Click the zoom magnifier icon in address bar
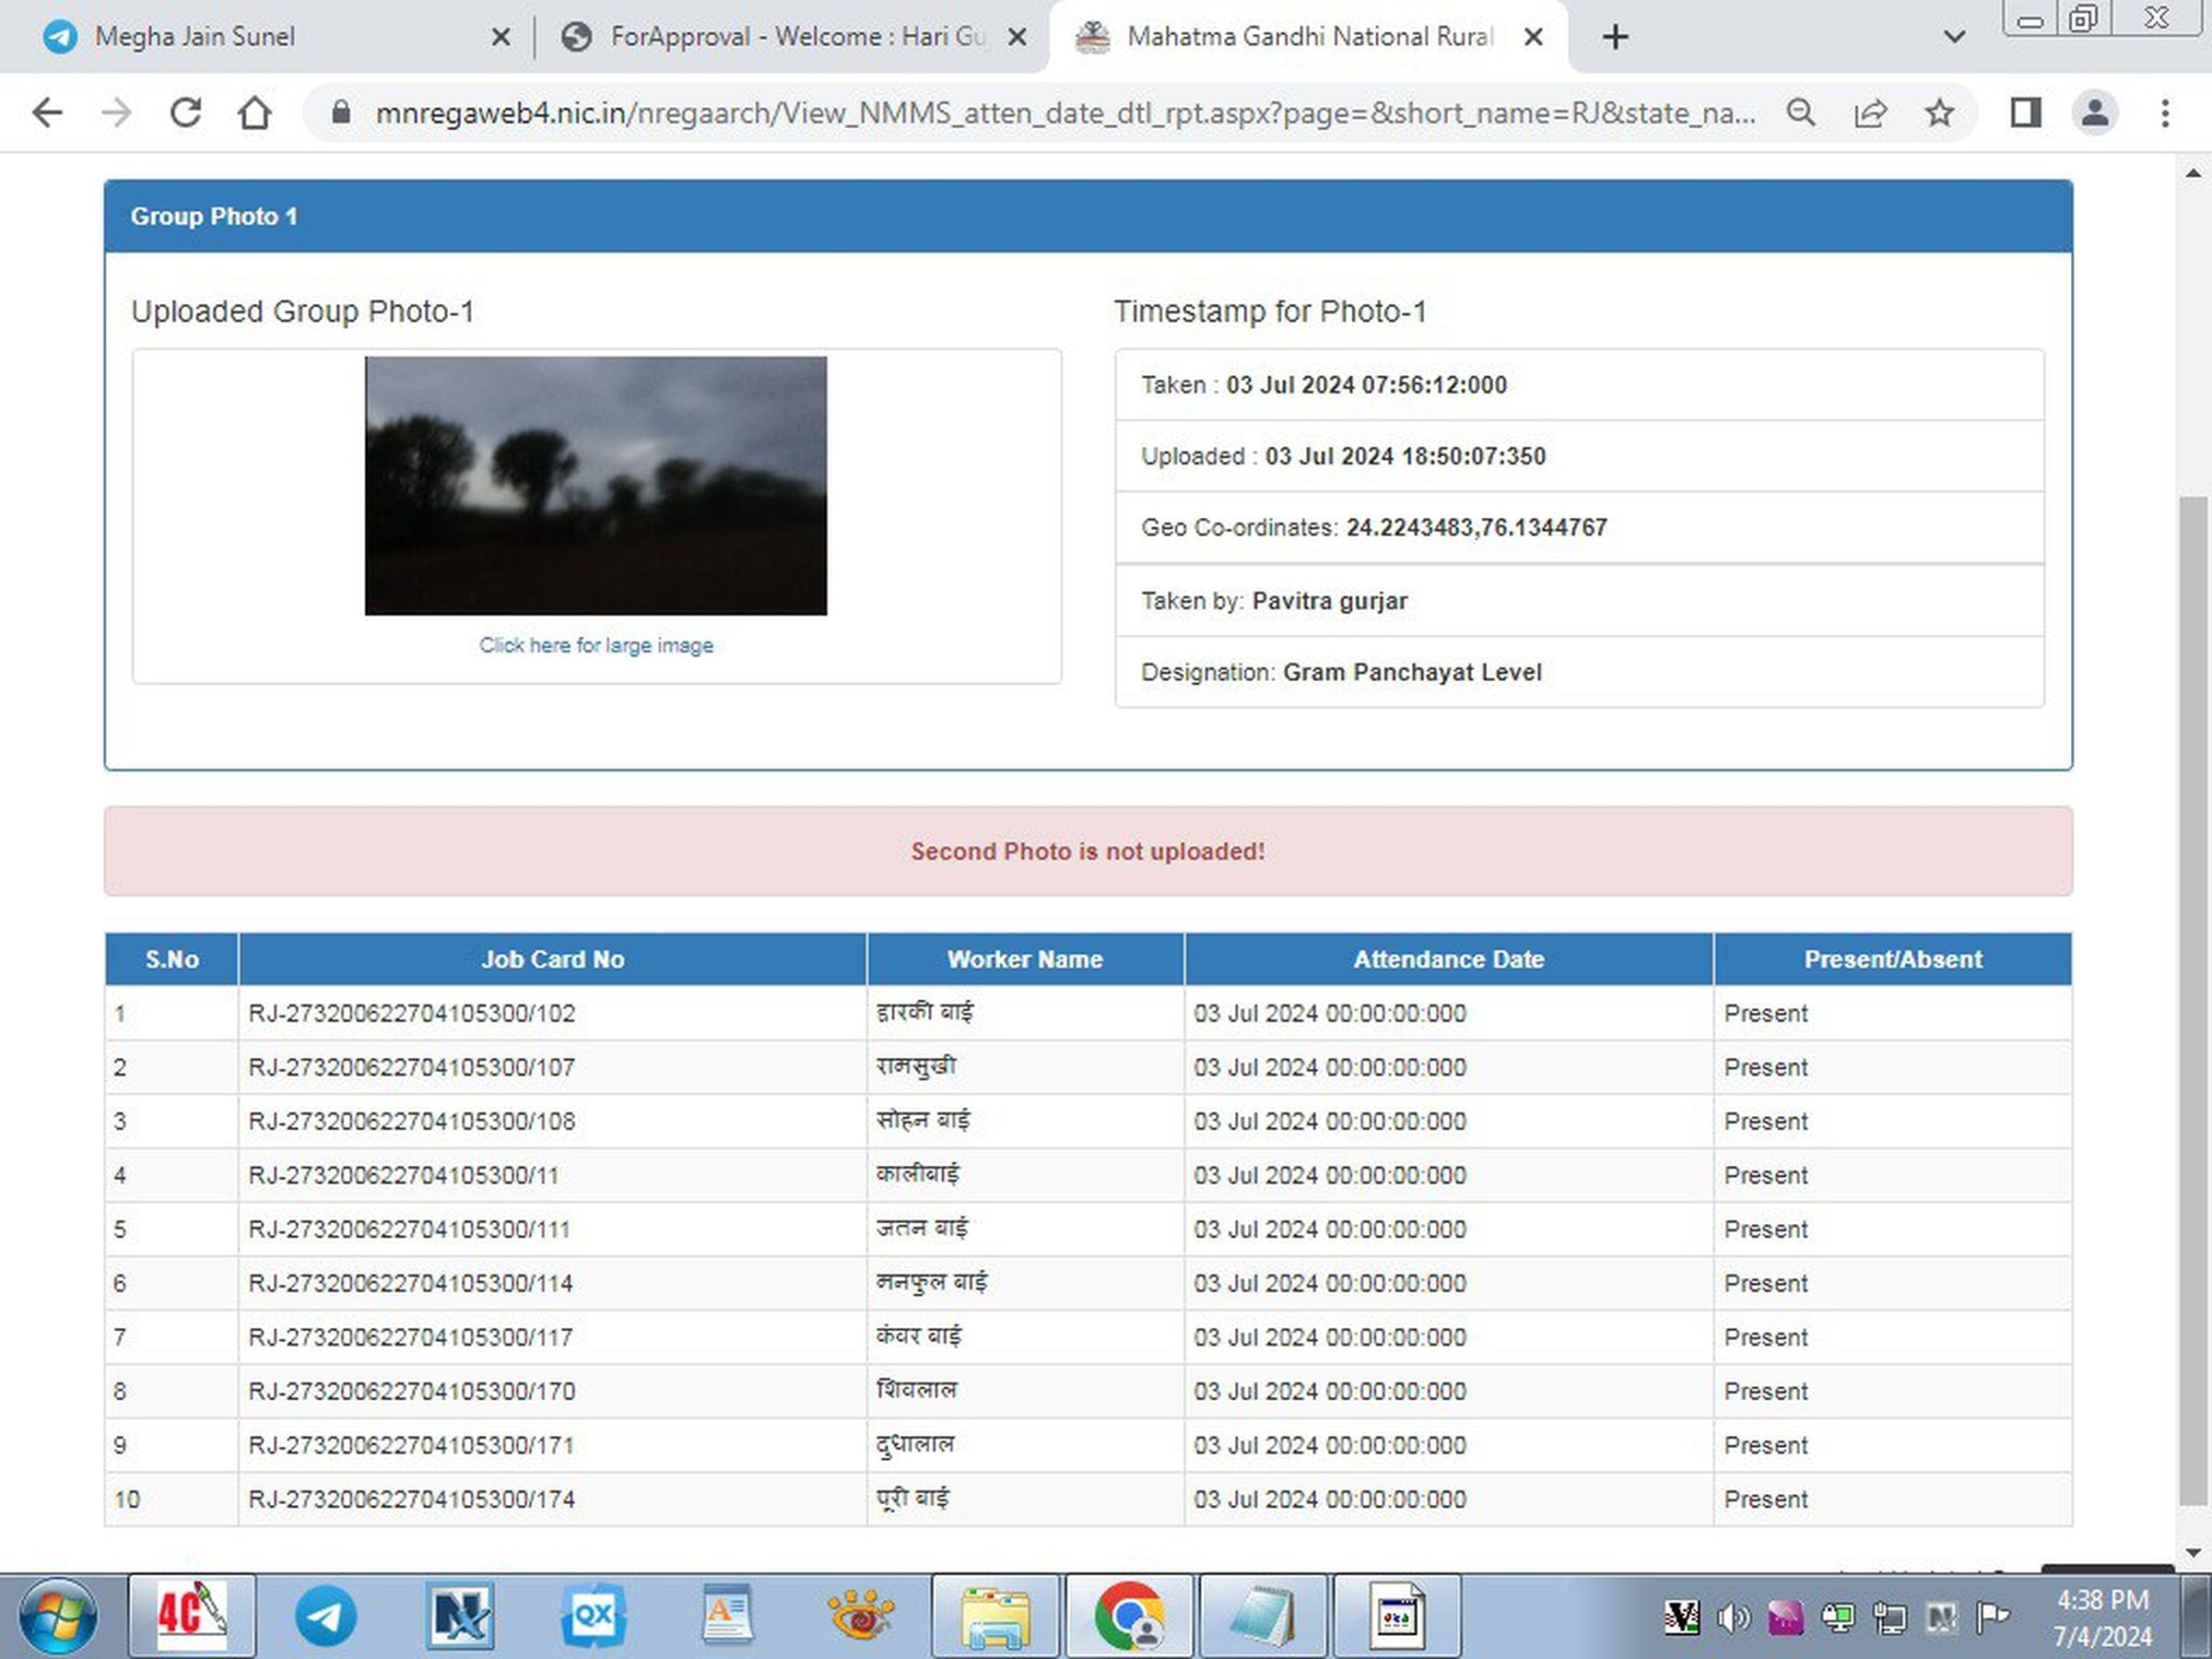Screen dimensions: 2212x1659 point(1801,113)
